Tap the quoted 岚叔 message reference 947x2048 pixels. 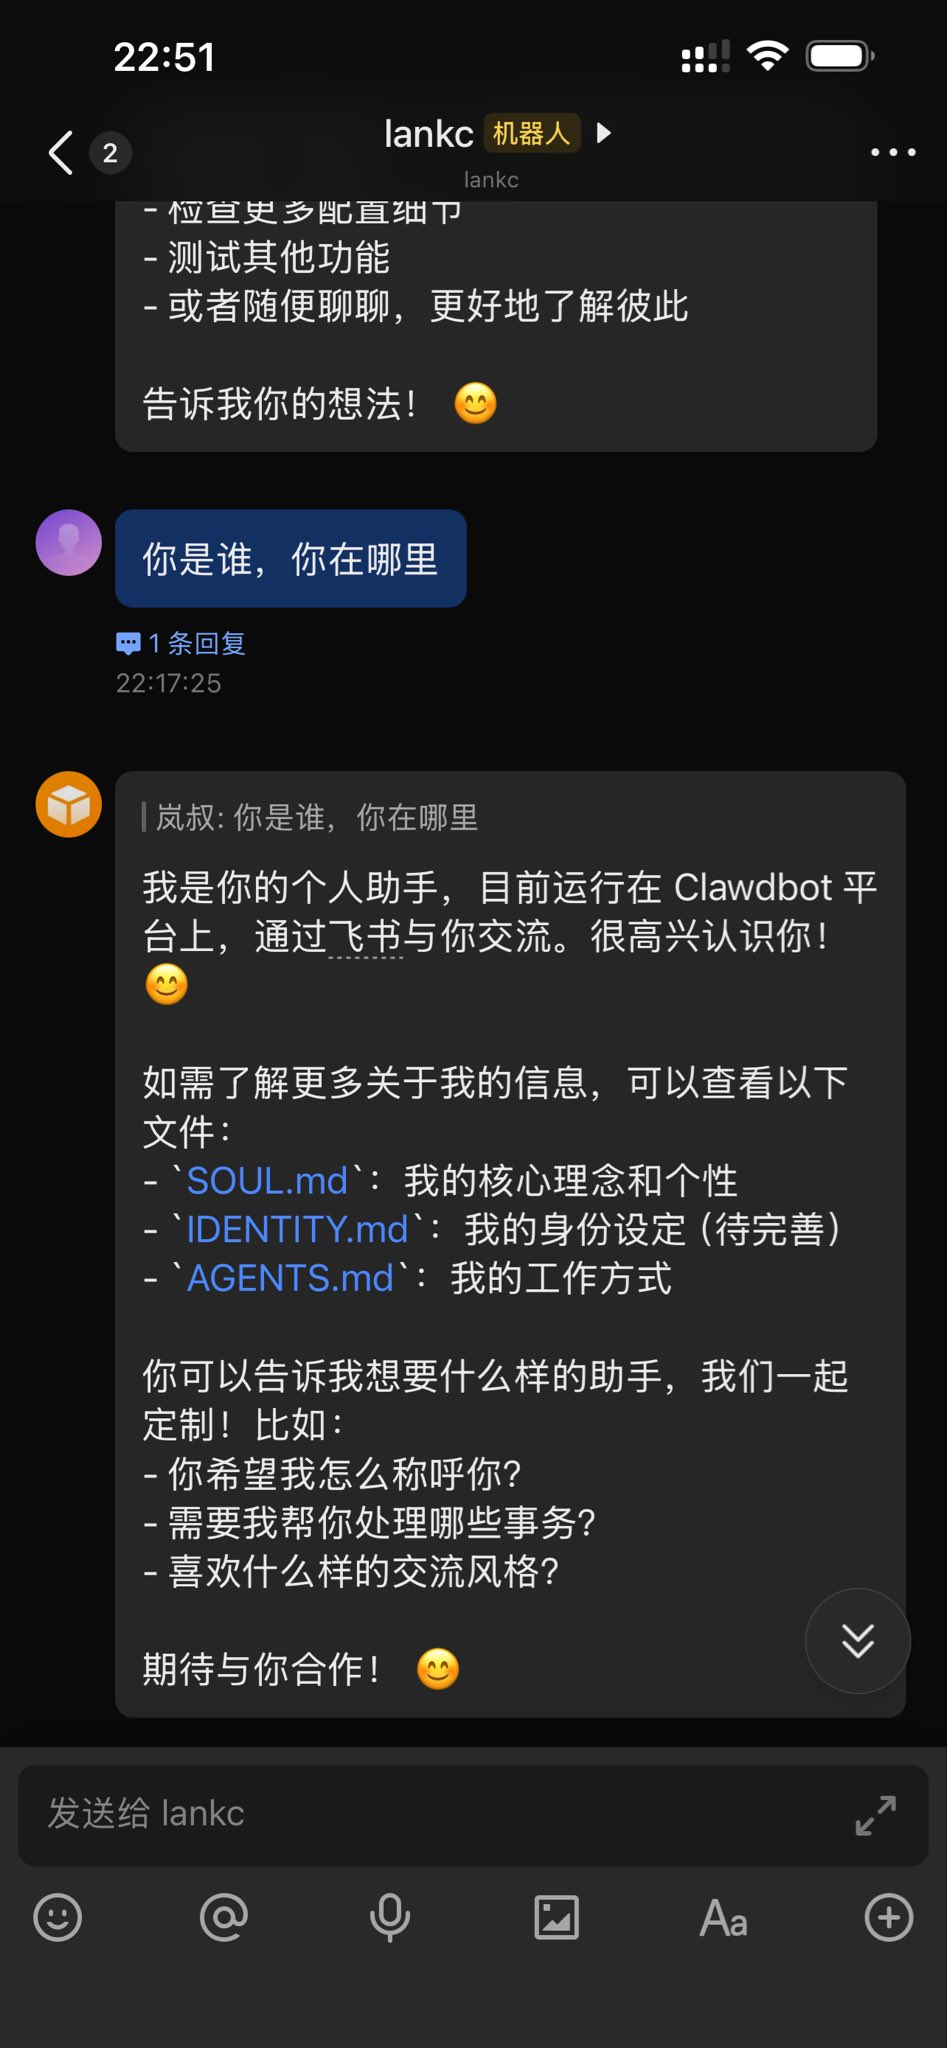(311, 818)
